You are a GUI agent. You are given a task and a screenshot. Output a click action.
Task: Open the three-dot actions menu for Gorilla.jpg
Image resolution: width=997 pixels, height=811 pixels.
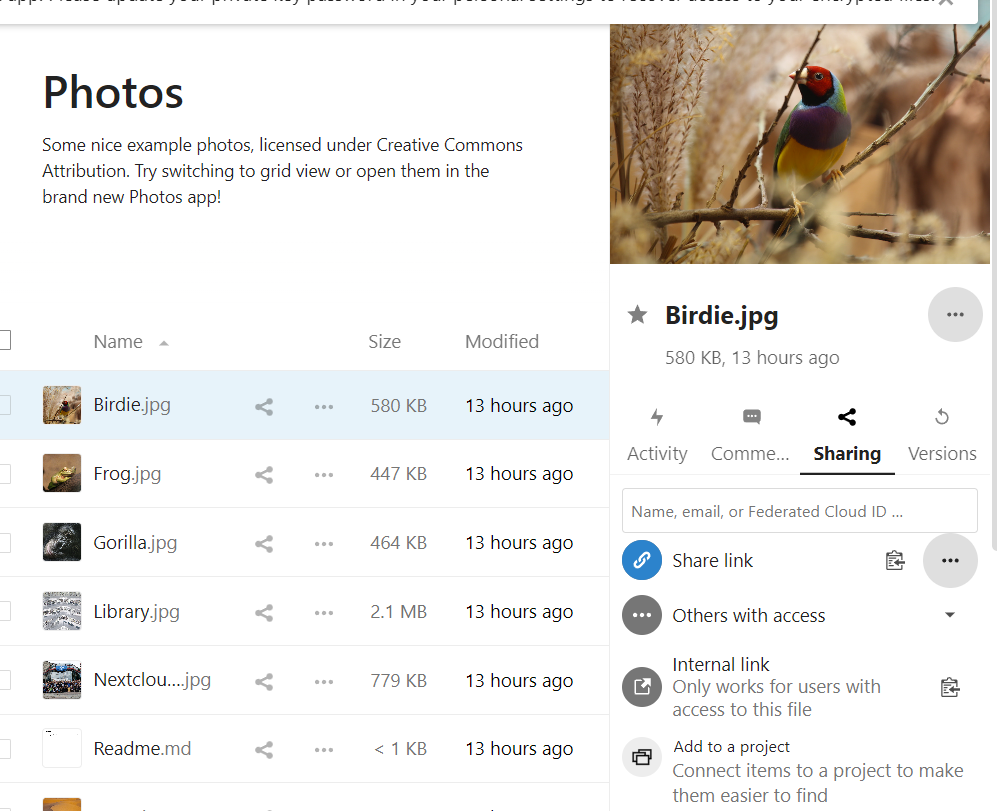point(324,544)
